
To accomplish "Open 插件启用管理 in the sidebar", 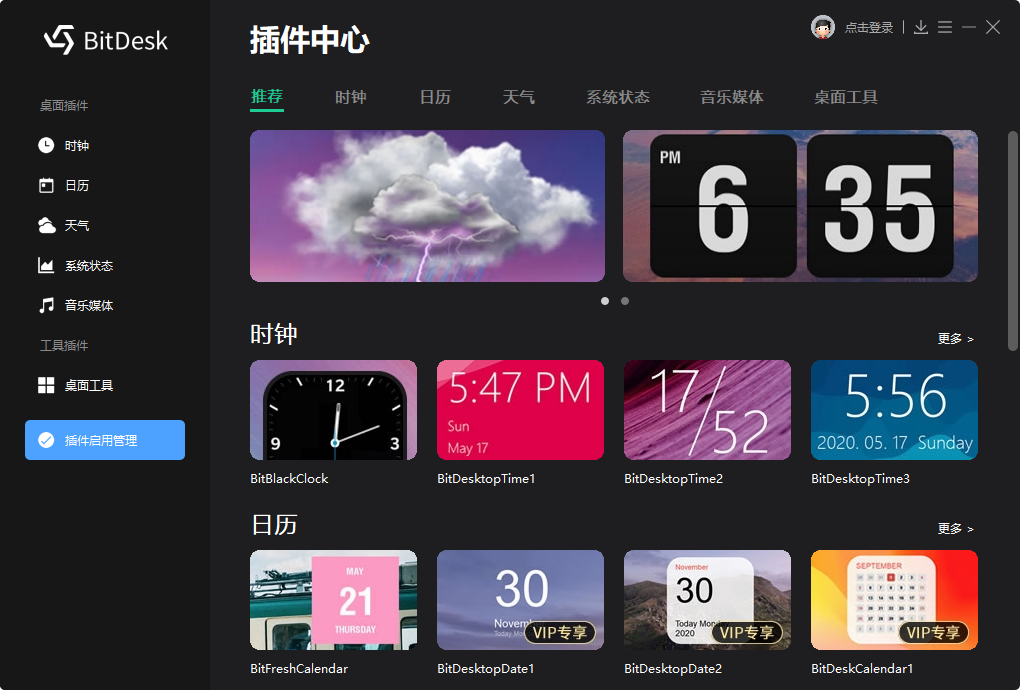I will pyautogui.click(x=104, y=439).
